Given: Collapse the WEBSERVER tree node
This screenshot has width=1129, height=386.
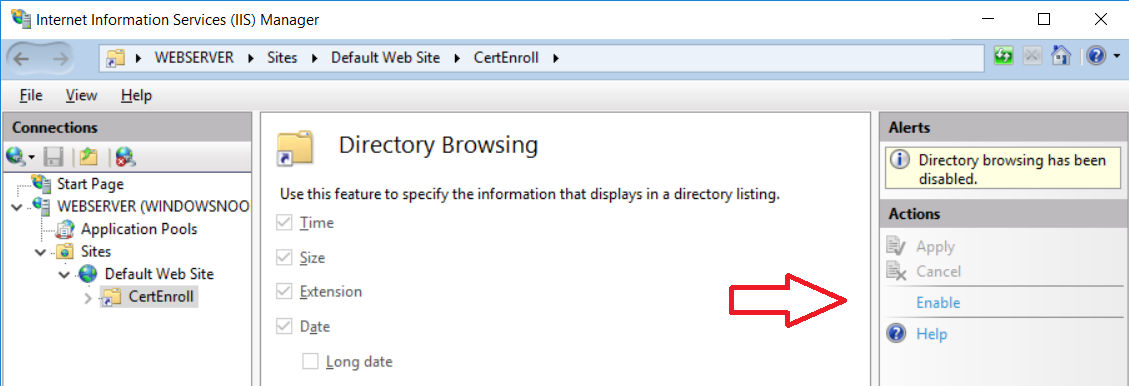Looking at the screenshot, I should pos(17,207).
